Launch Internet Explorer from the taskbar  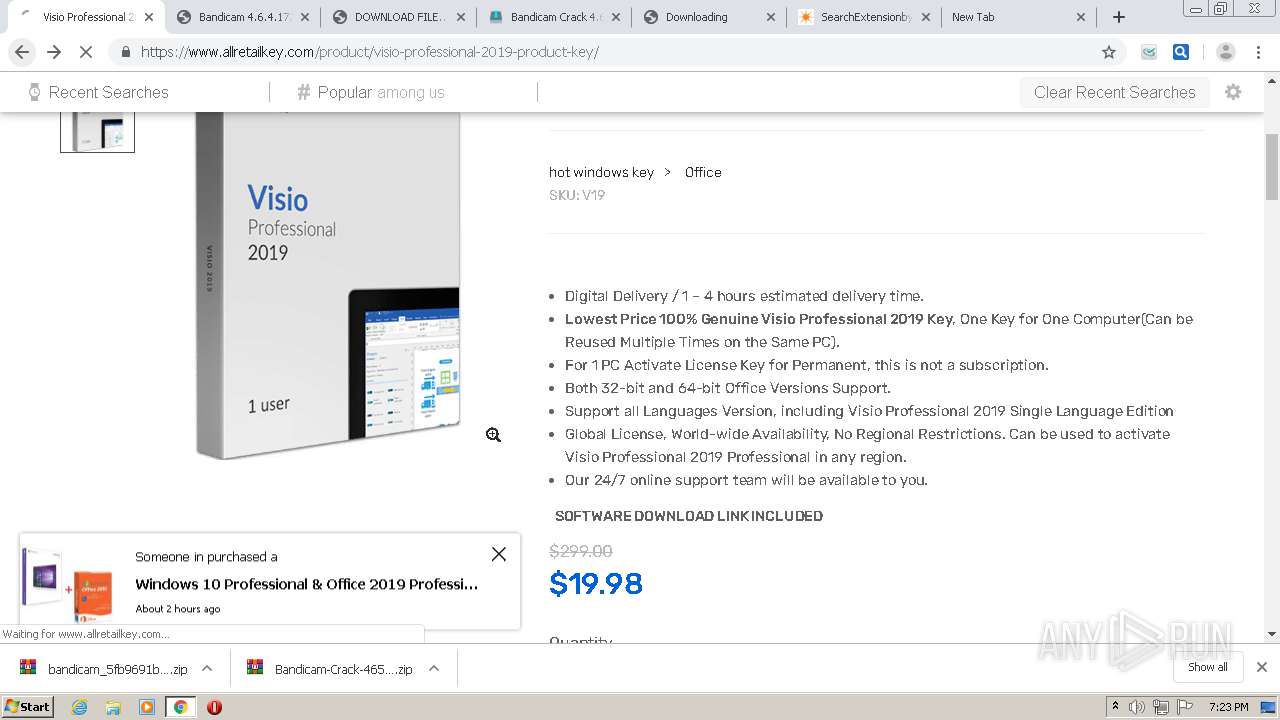tap(79, 707)
